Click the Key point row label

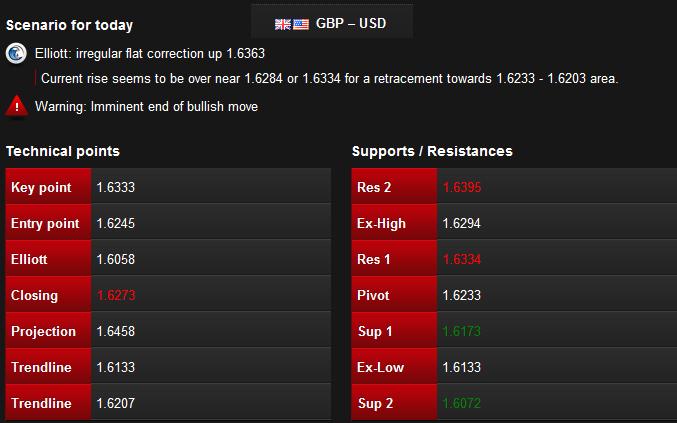pos(41,187)
